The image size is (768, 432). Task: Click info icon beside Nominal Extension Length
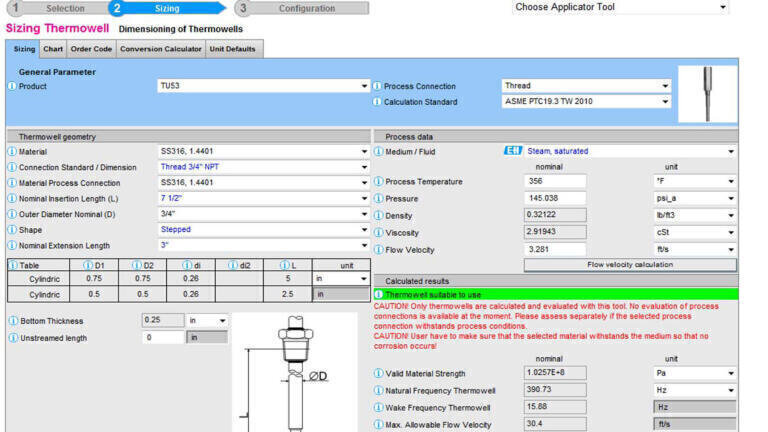12,245
